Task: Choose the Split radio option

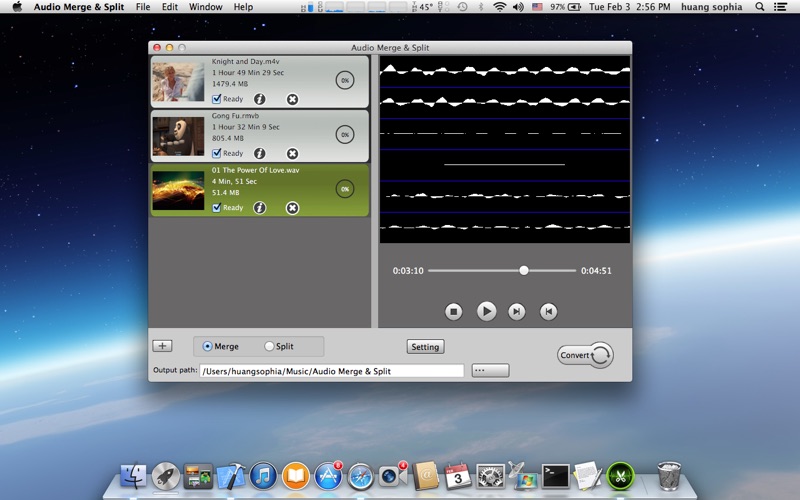Action: [269, 347]
